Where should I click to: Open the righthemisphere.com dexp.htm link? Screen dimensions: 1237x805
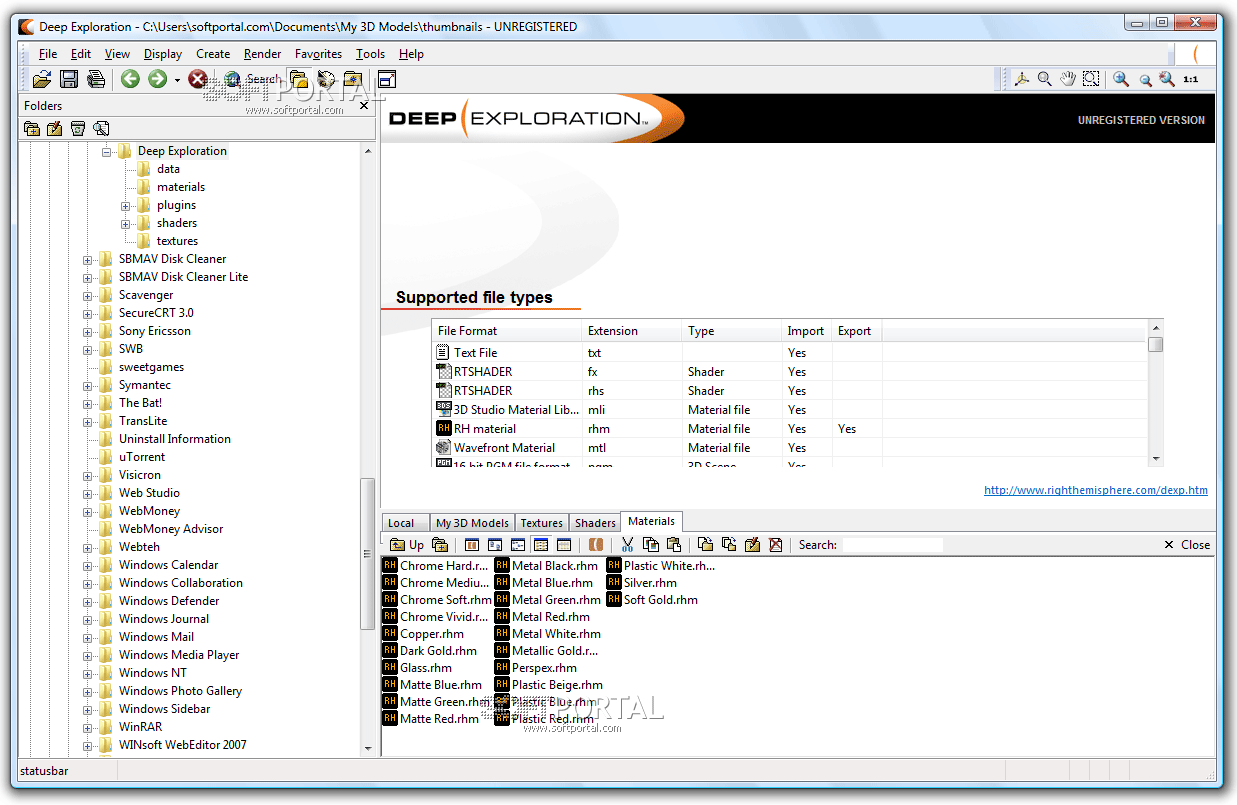click(1096, 490)
